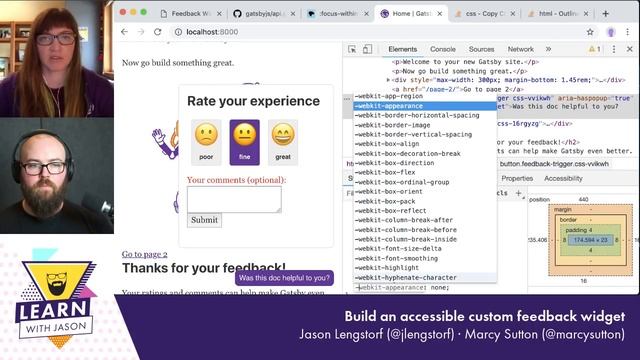View the site information icon beside the URL
This screenshot has height=360, width=640.
[x=178, y=32]
